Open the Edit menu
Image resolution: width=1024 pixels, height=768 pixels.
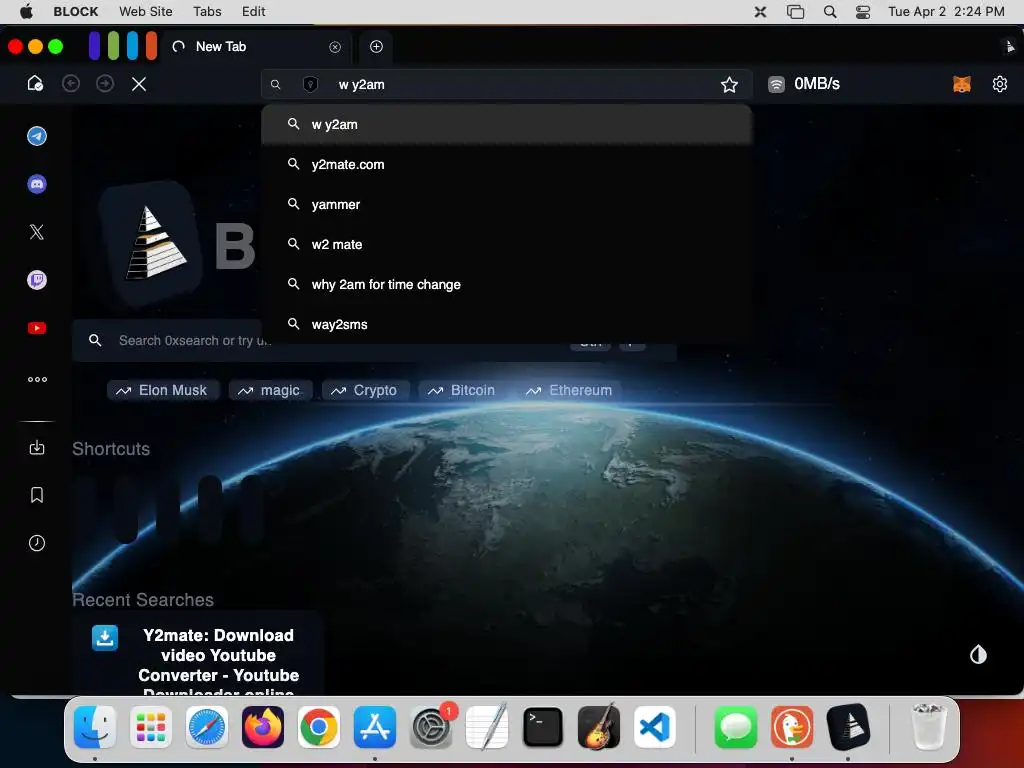pyautogui.click(x=253, y=11)
